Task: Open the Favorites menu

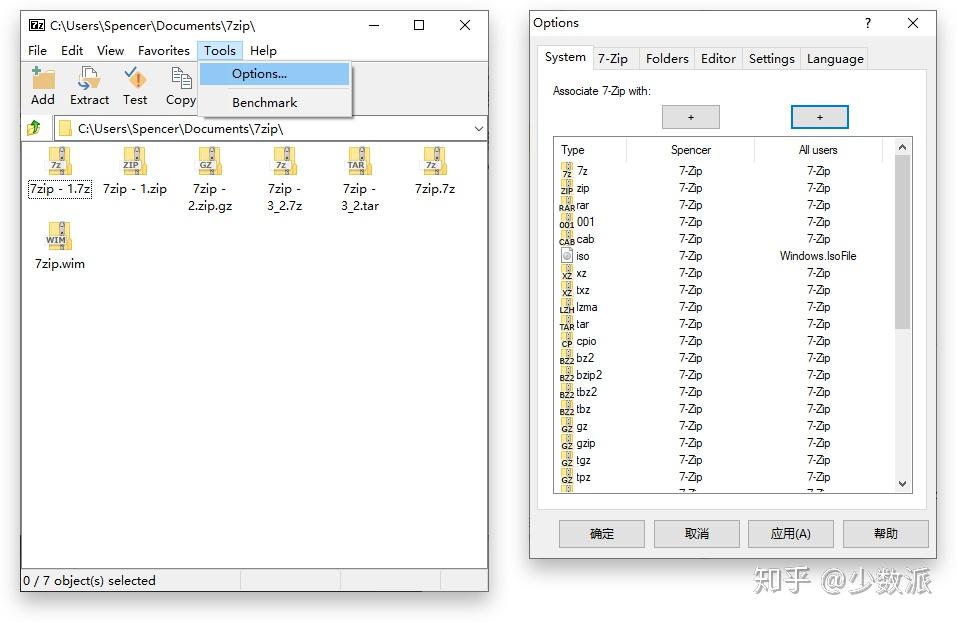Action: tap(164, 51)
